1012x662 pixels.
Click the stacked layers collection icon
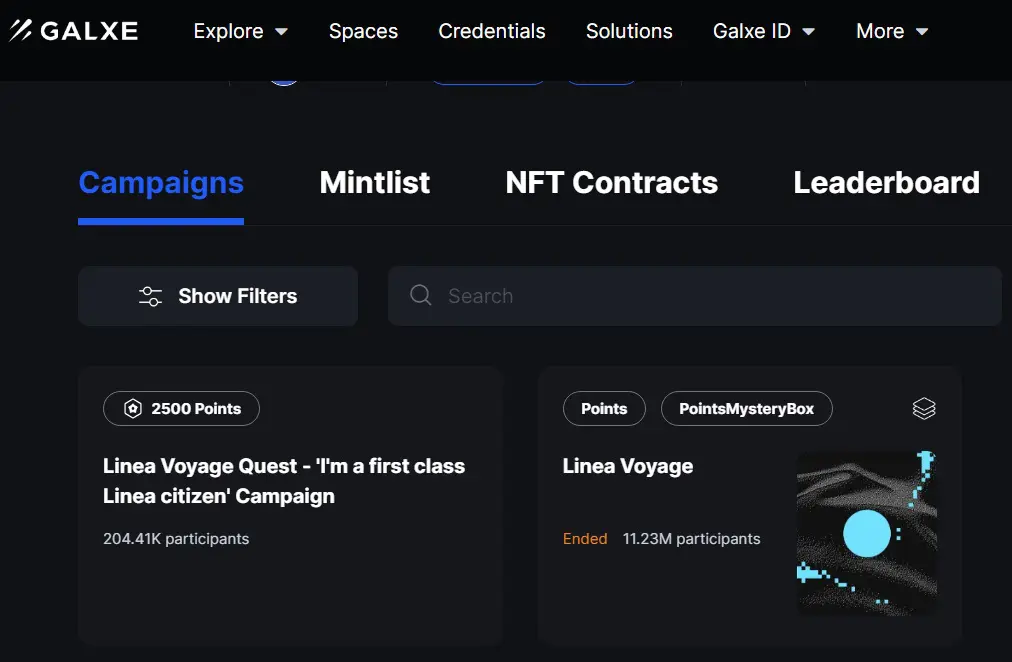[x=924, y=408]
